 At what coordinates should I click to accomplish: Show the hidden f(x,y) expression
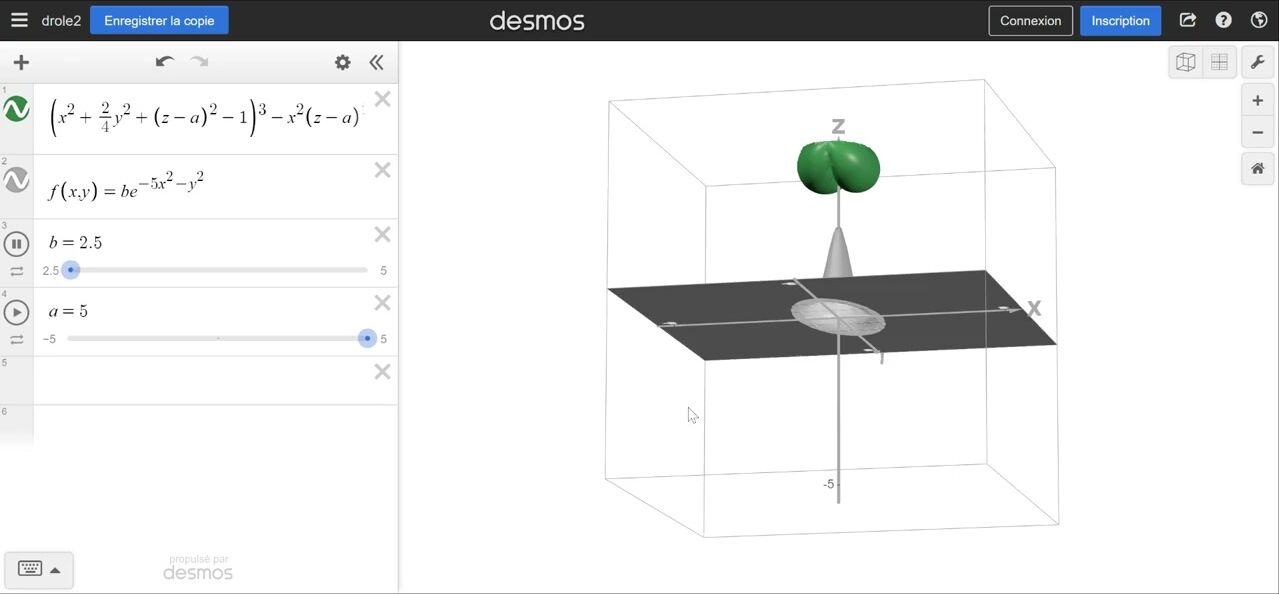[x=17, y=181]
